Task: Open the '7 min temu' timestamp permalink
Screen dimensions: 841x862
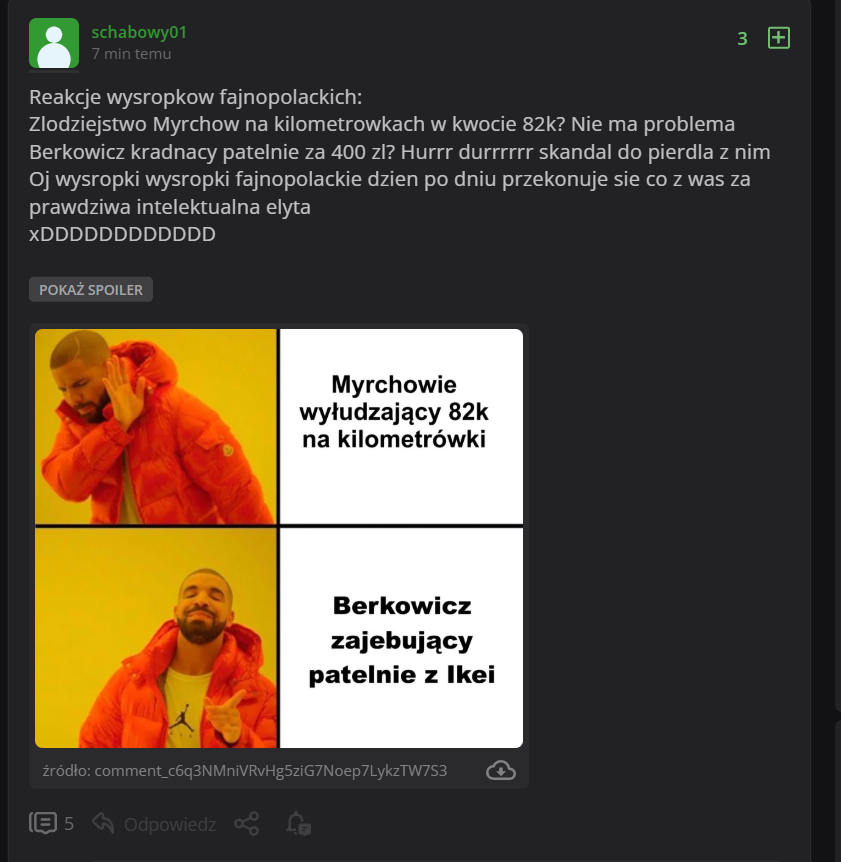Action: [x=131, y=54]
